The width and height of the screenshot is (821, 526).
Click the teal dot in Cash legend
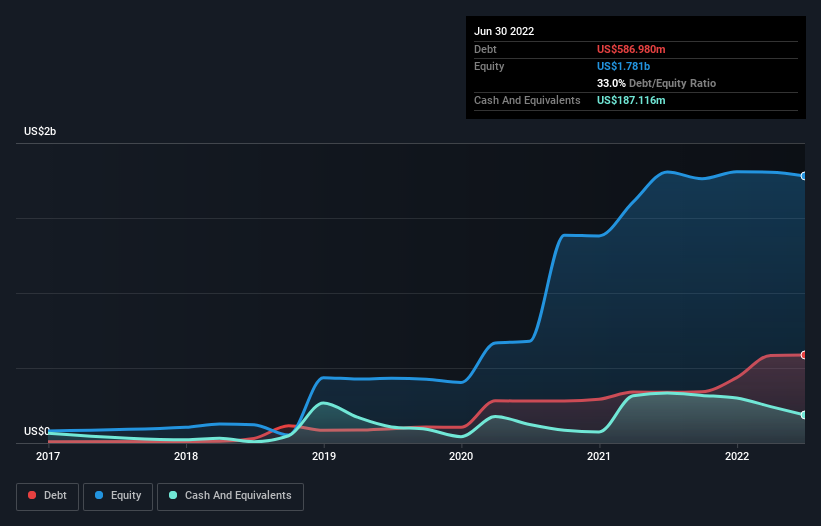(x=173, y=495)
